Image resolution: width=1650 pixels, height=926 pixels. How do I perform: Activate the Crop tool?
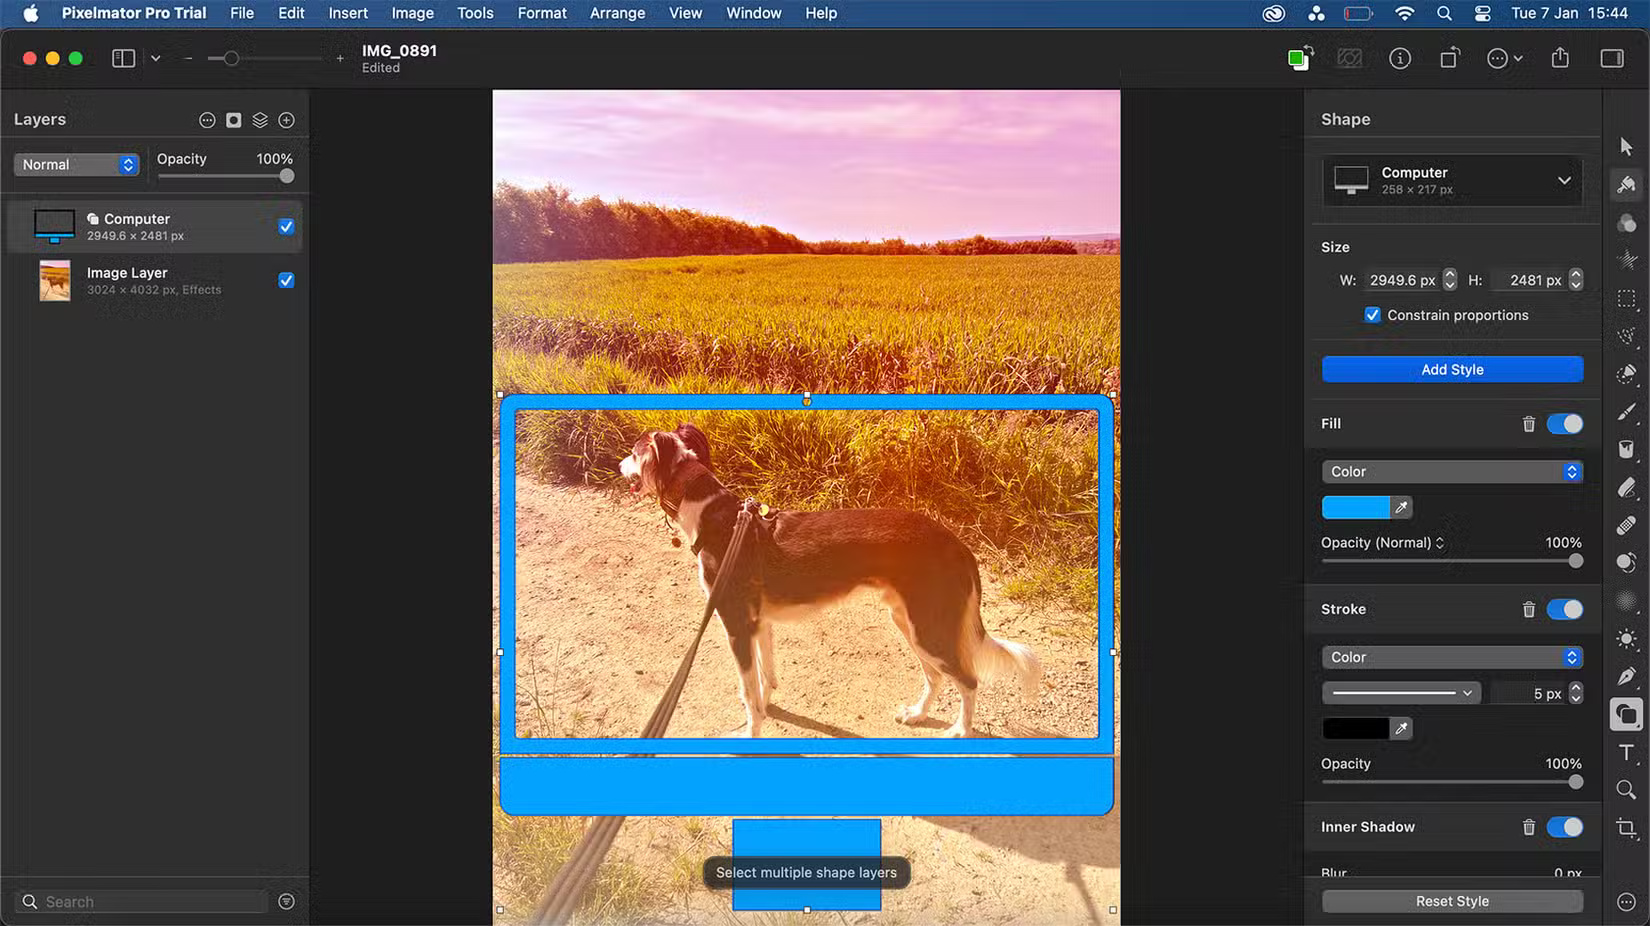1626,827
